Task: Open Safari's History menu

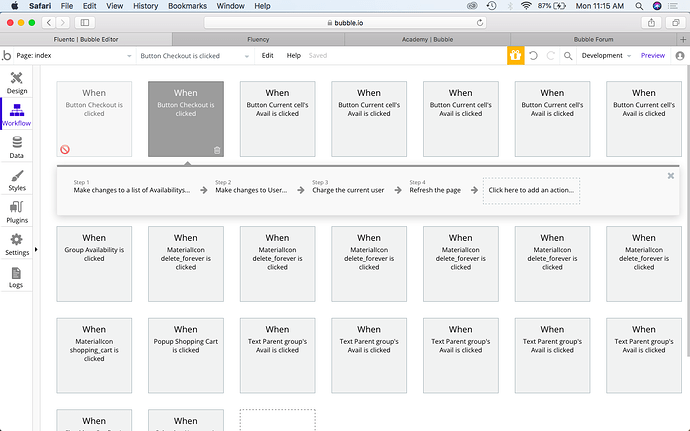Action: (145, 6)
